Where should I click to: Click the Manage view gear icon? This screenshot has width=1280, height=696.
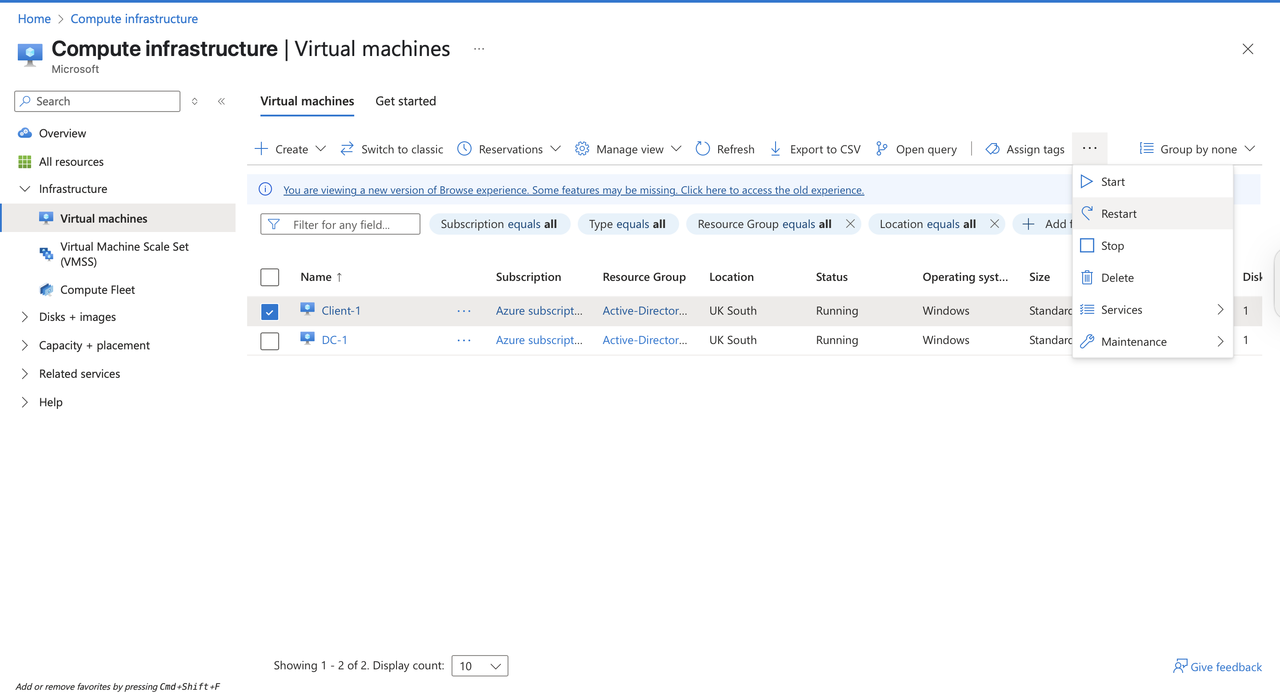pyautogui.click(x=582, y=149)
